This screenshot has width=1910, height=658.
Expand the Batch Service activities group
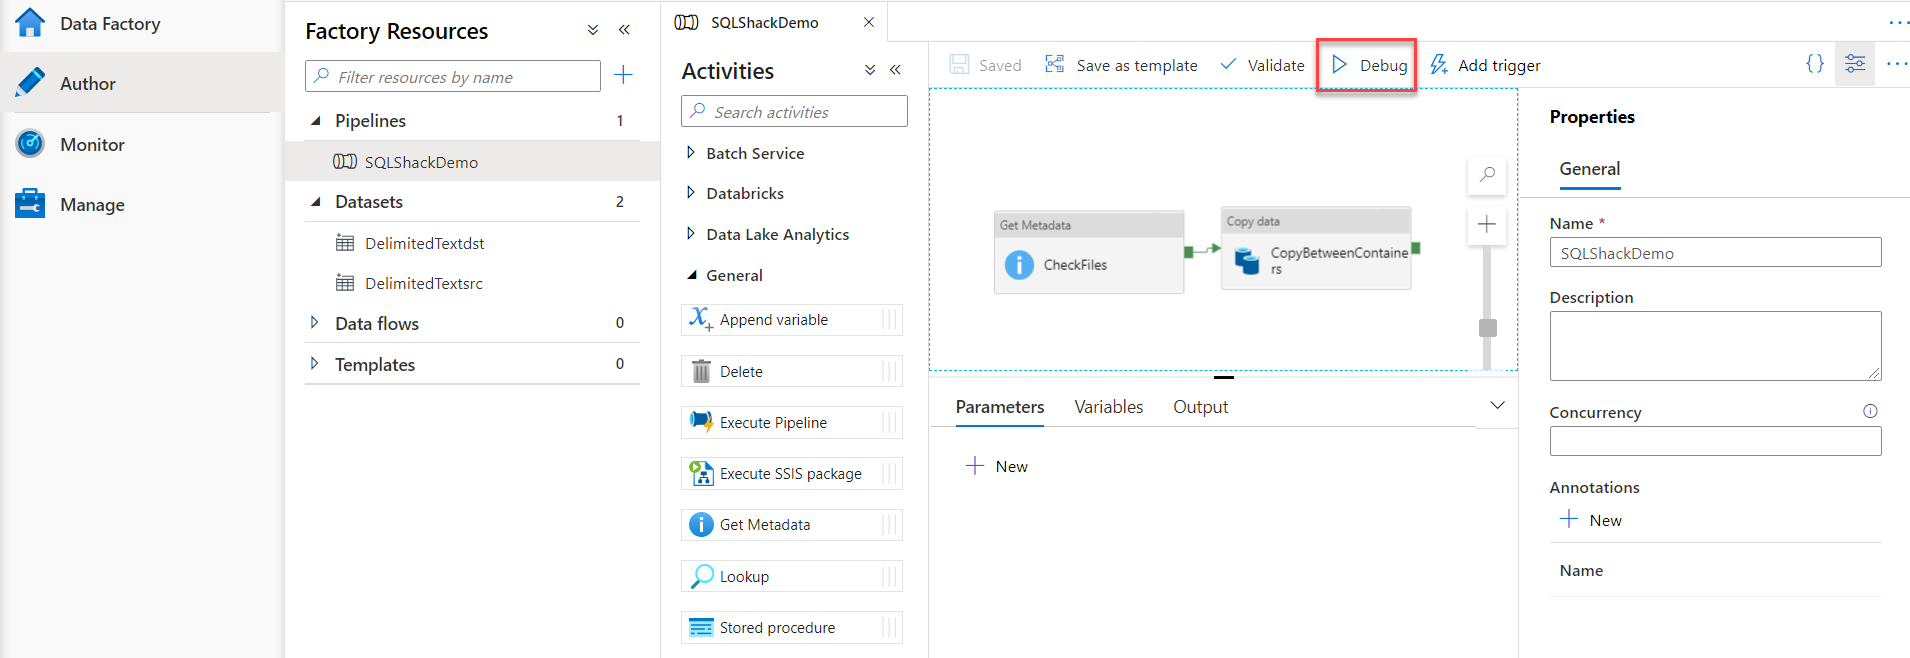[690, 153]
